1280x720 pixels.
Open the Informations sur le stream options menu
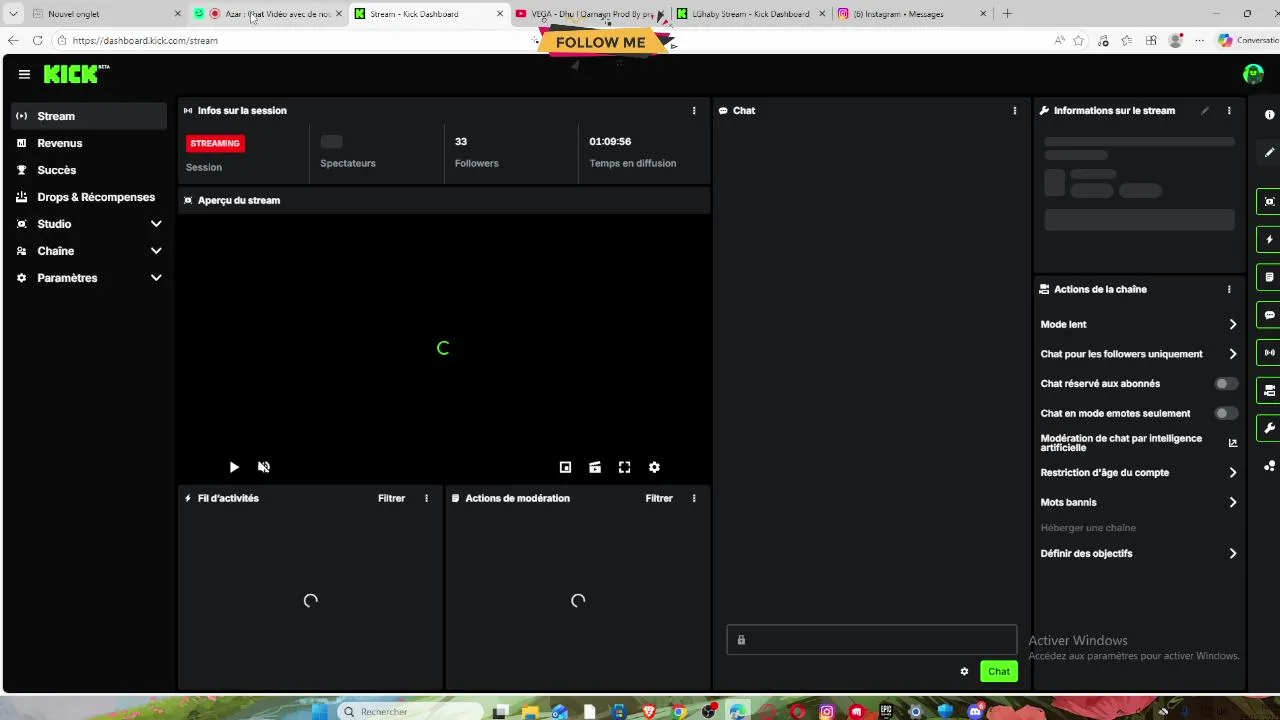[x=1229, y=111]
